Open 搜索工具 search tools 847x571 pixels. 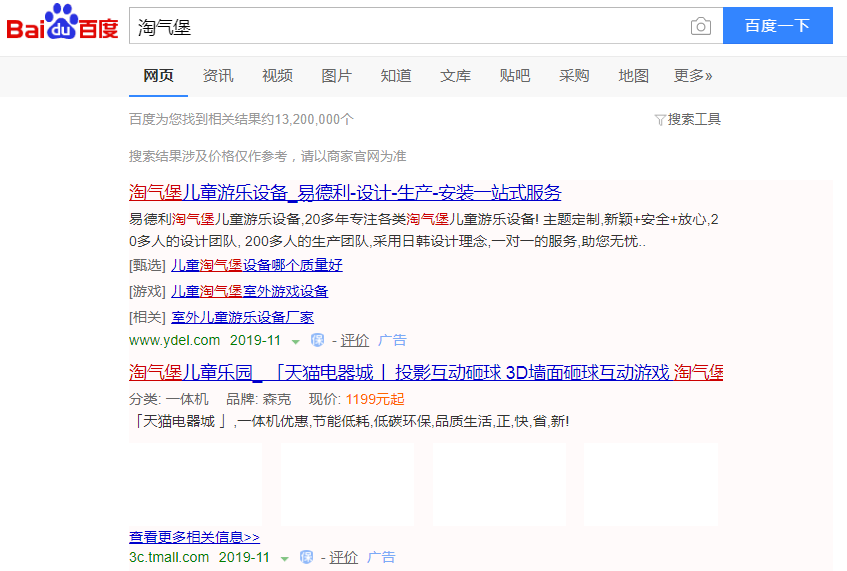pos(694,119)
